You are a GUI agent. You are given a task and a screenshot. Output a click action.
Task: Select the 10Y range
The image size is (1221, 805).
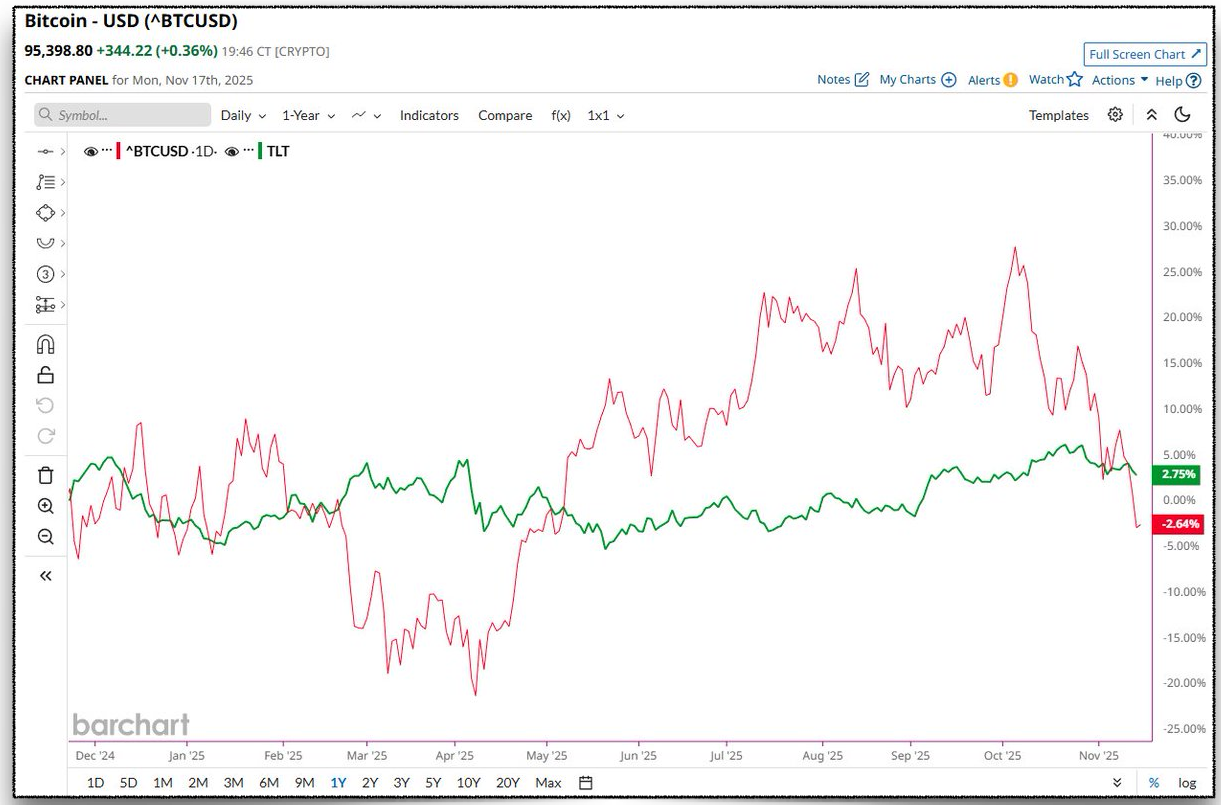(x=468, y=782)
